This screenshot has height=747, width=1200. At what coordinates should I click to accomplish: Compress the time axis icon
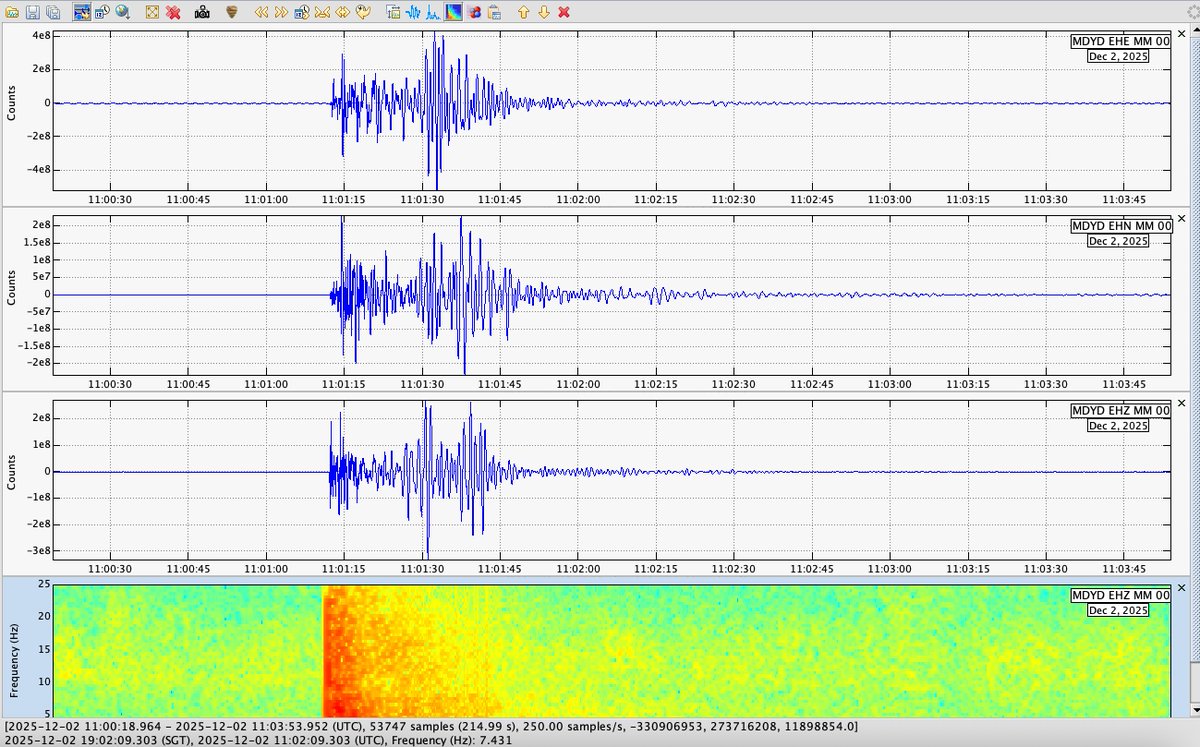click(x=322, y=12)
